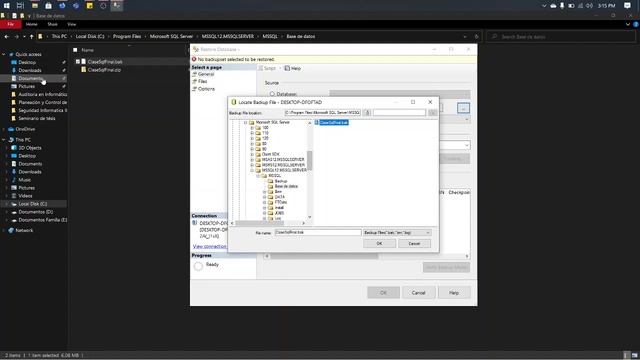This screenshot has height=360, width=640.
Task: Collapse the MSSQL12.MSSQLSERVER folder node
Action: point(252,171)
